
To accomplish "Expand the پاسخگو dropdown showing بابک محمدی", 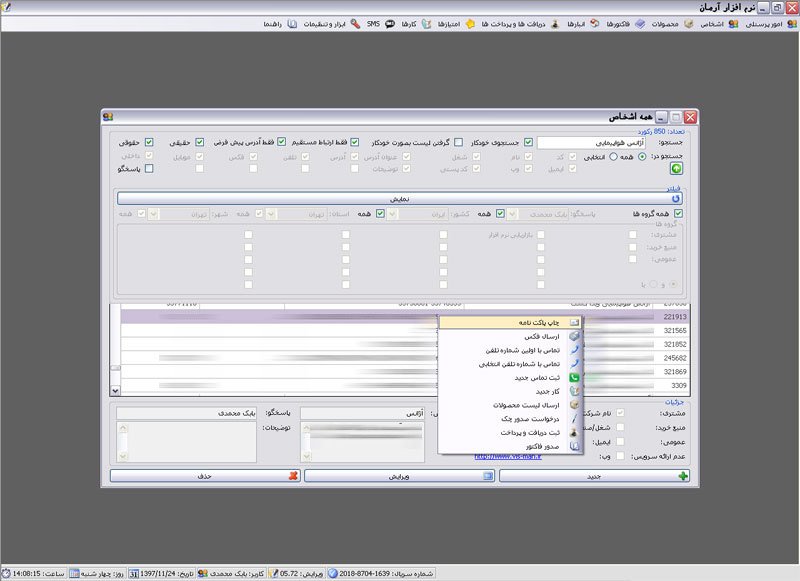I will point(512,214).
